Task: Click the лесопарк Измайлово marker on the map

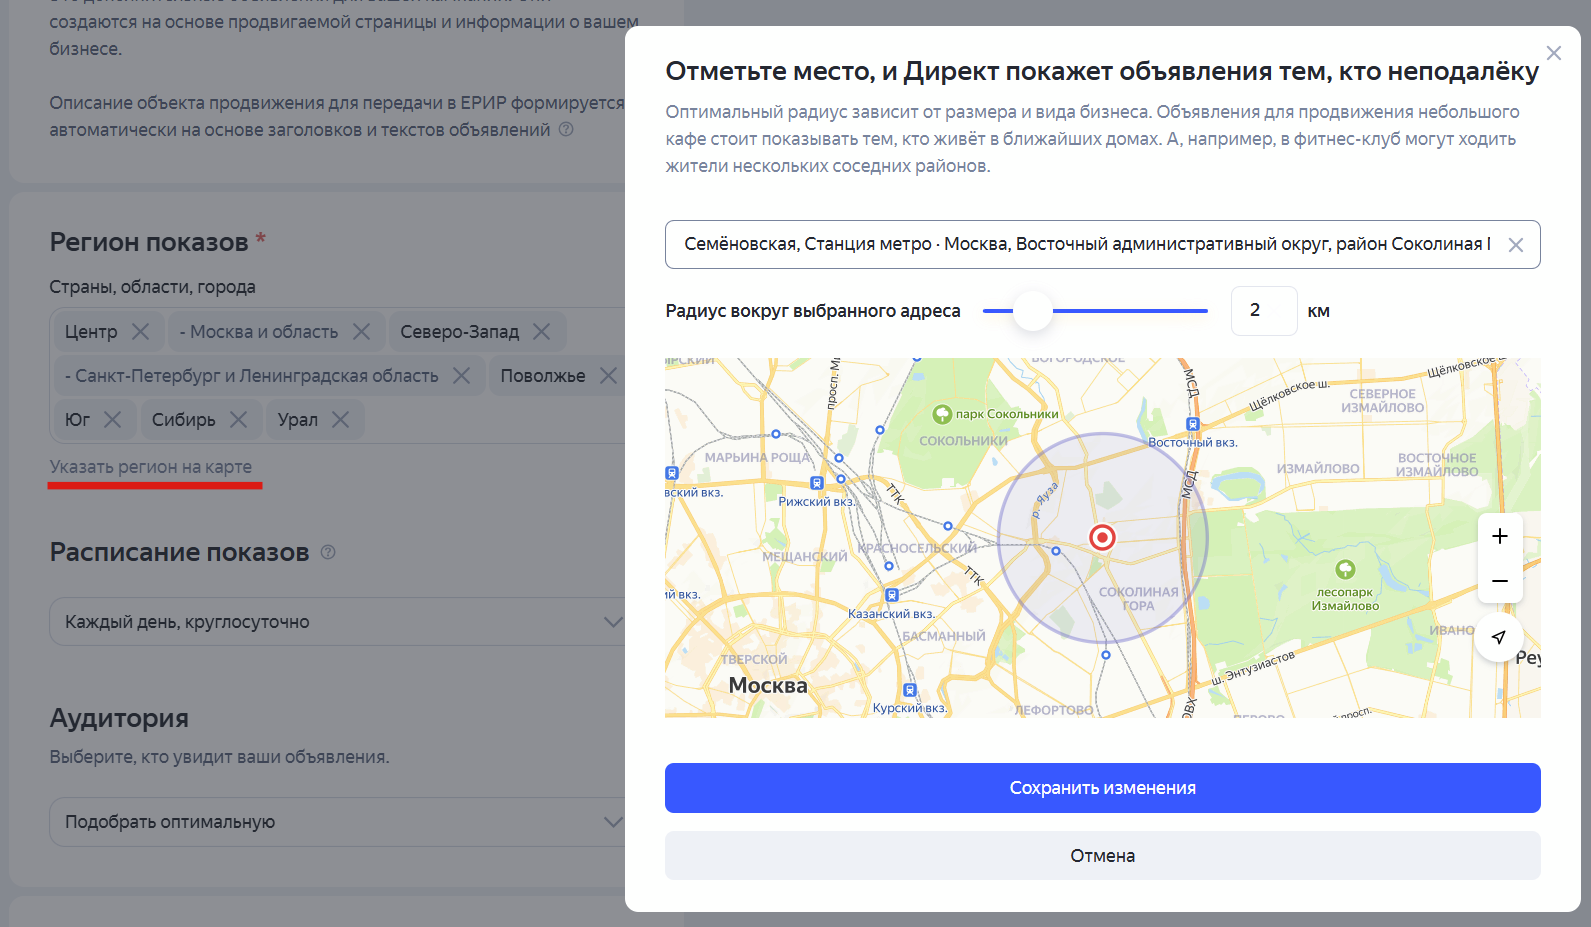Action: pyautogui.click(x=1346, y=569)
